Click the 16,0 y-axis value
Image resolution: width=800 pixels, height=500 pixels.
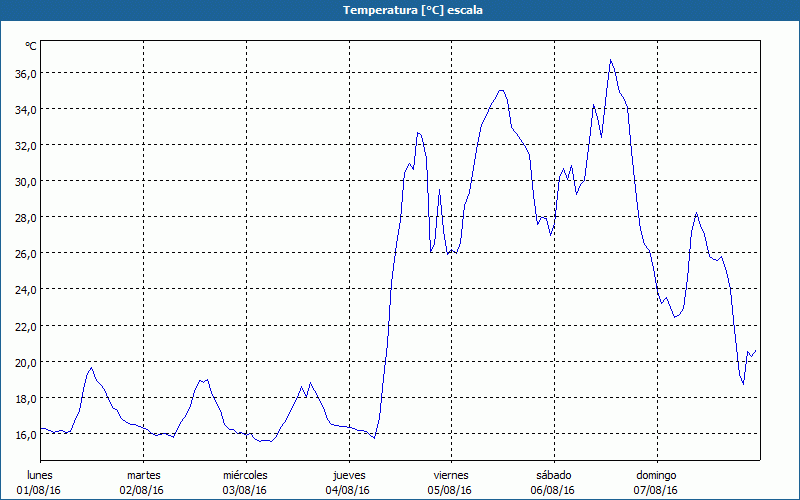[26, 434]
